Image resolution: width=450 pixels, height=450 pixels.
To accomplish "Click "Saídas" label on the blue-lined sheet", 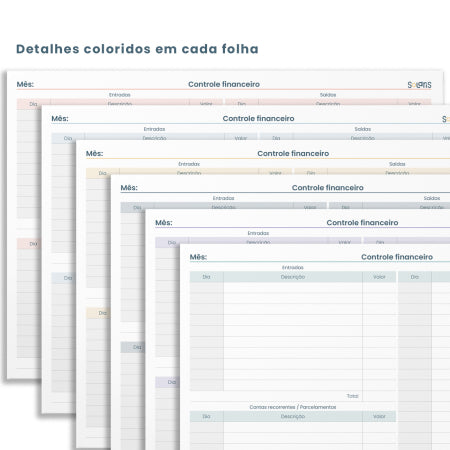I will click(x=363, y=129).
